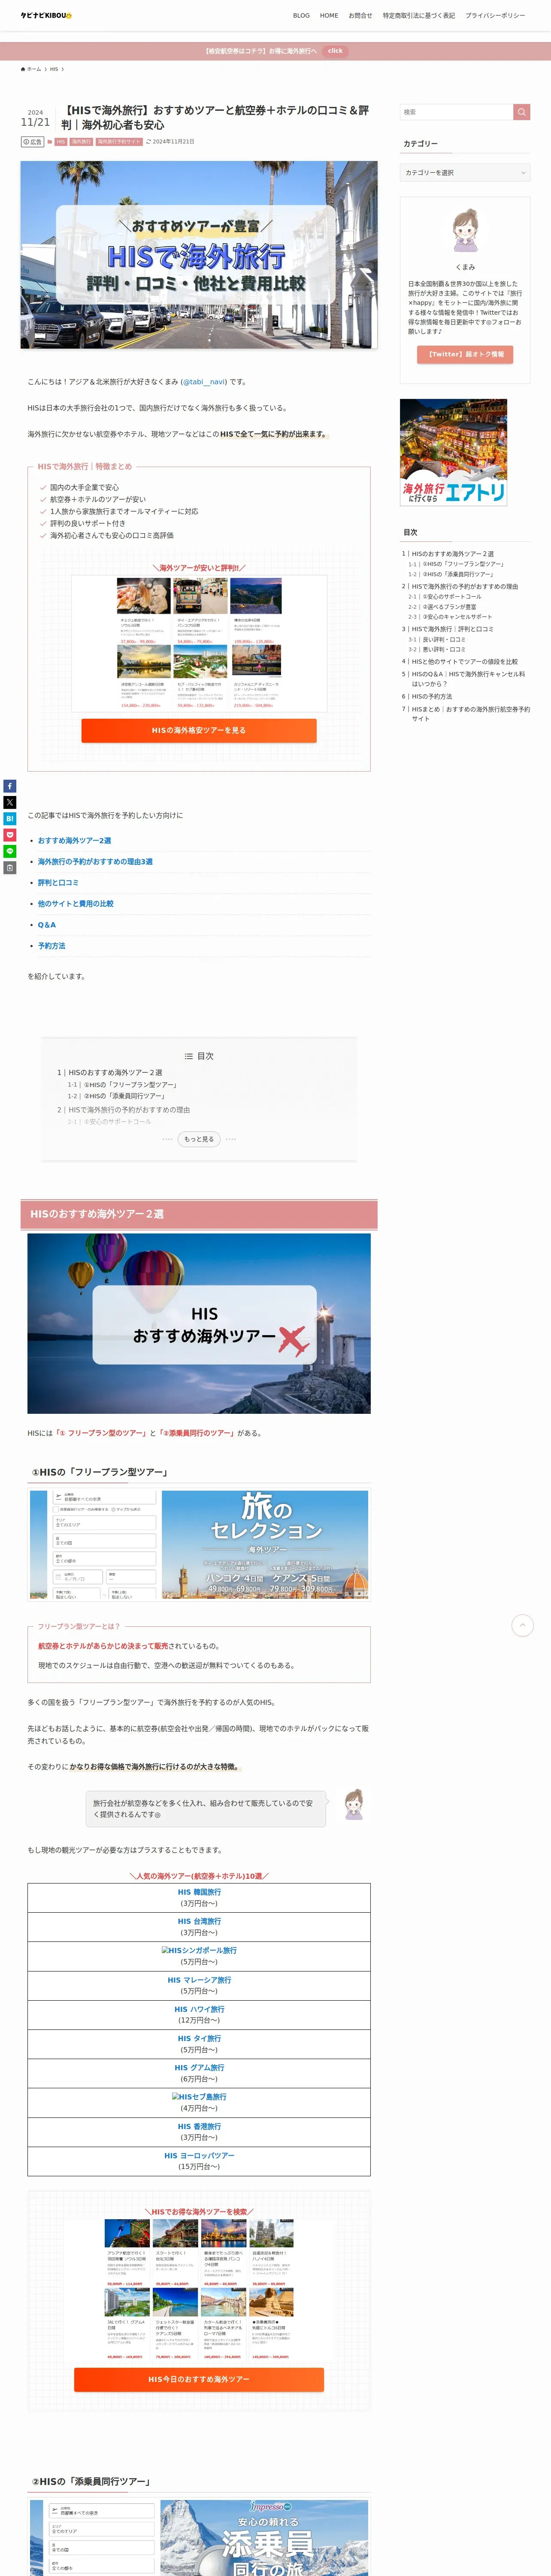Screen dimensions: 551x2576
Task: Open the broken HISシンガポール旅行 image link
Action: tap(199, 1951)
